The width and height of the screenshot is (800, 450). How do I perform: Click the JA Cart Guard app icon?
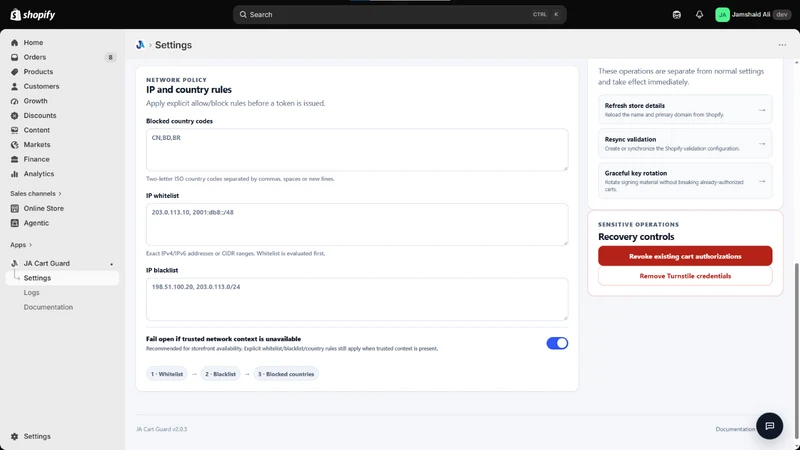[14, 263]
